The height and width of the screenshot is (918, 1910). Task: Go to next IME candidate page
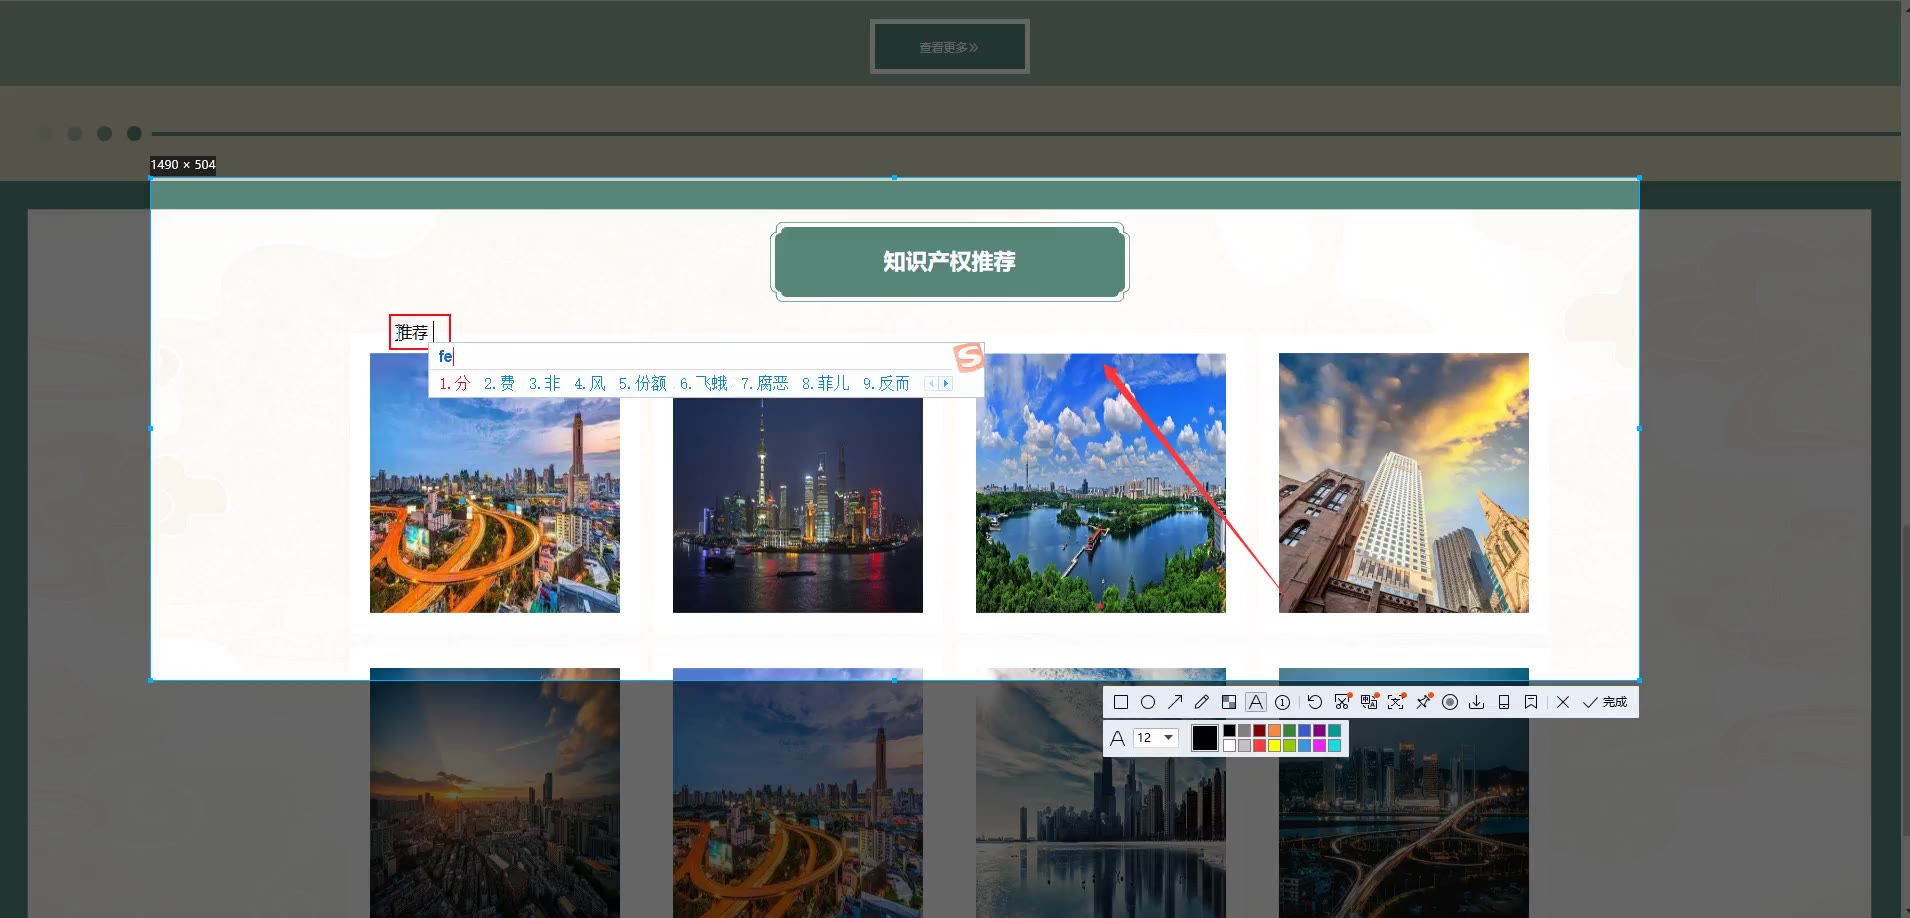click(x=946, y=383)
